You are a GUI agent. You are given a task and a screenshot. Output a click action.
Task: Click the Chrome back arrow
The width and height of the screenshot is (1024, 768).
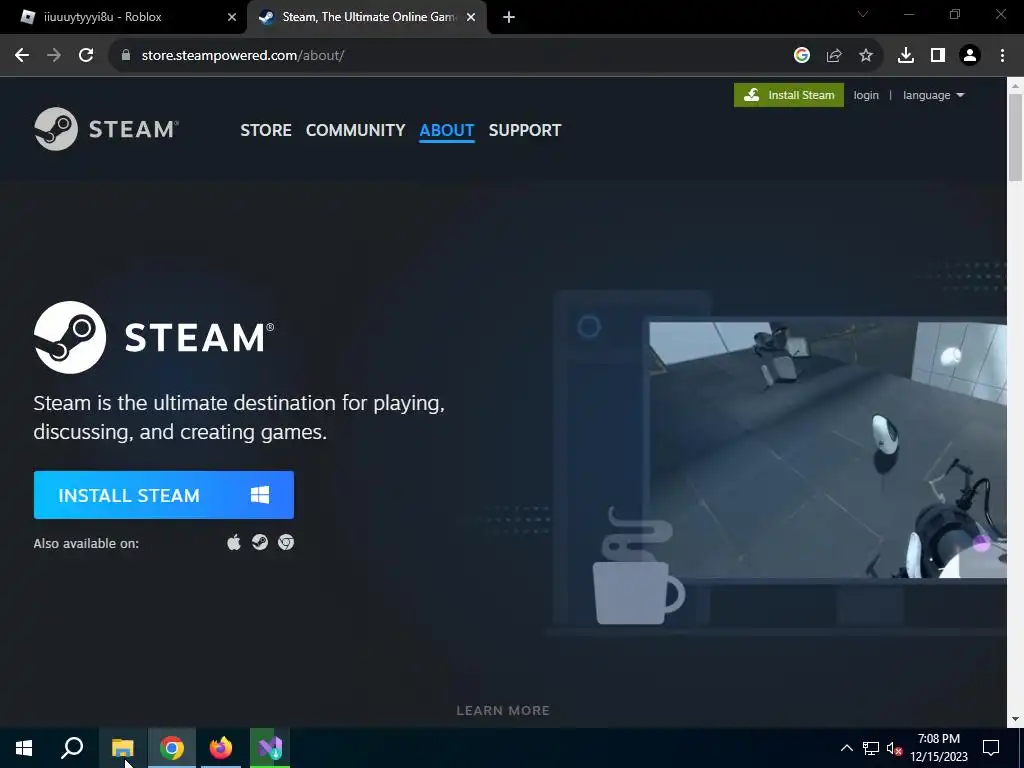tap(22, 56)
